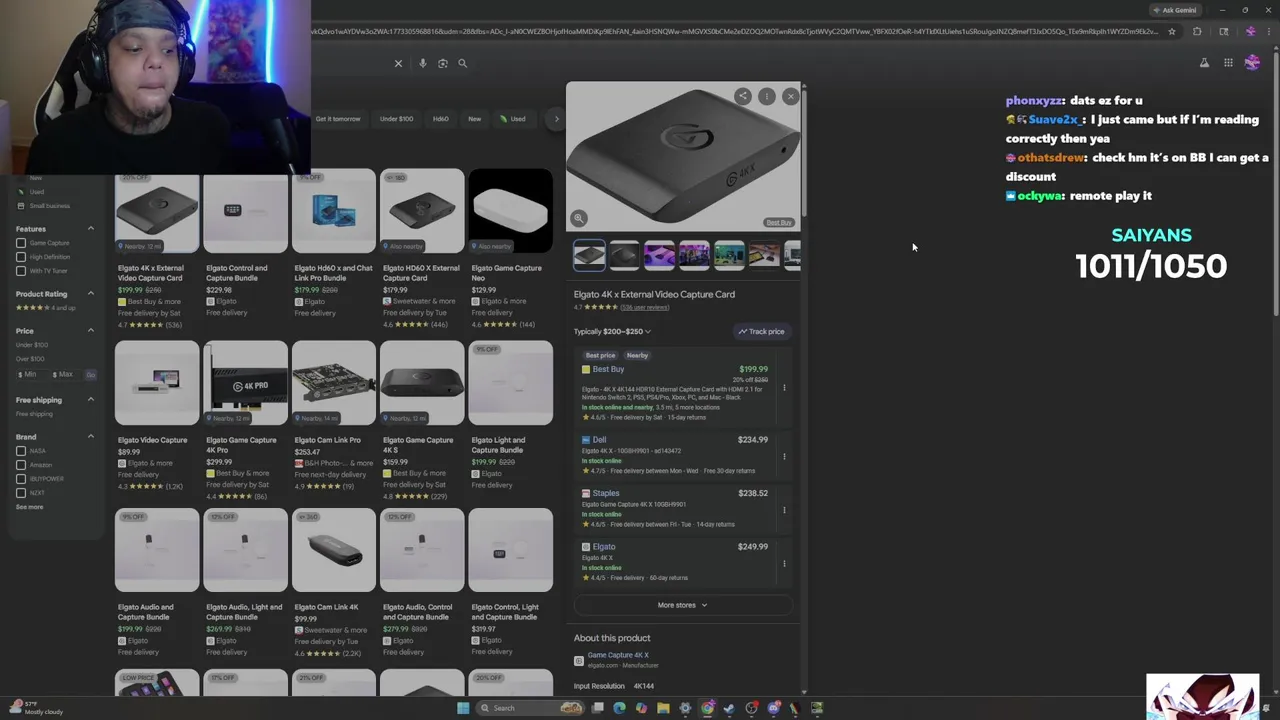Click See more brands link
This screenshot has width=1280, height=720.
tap(29, 507)
